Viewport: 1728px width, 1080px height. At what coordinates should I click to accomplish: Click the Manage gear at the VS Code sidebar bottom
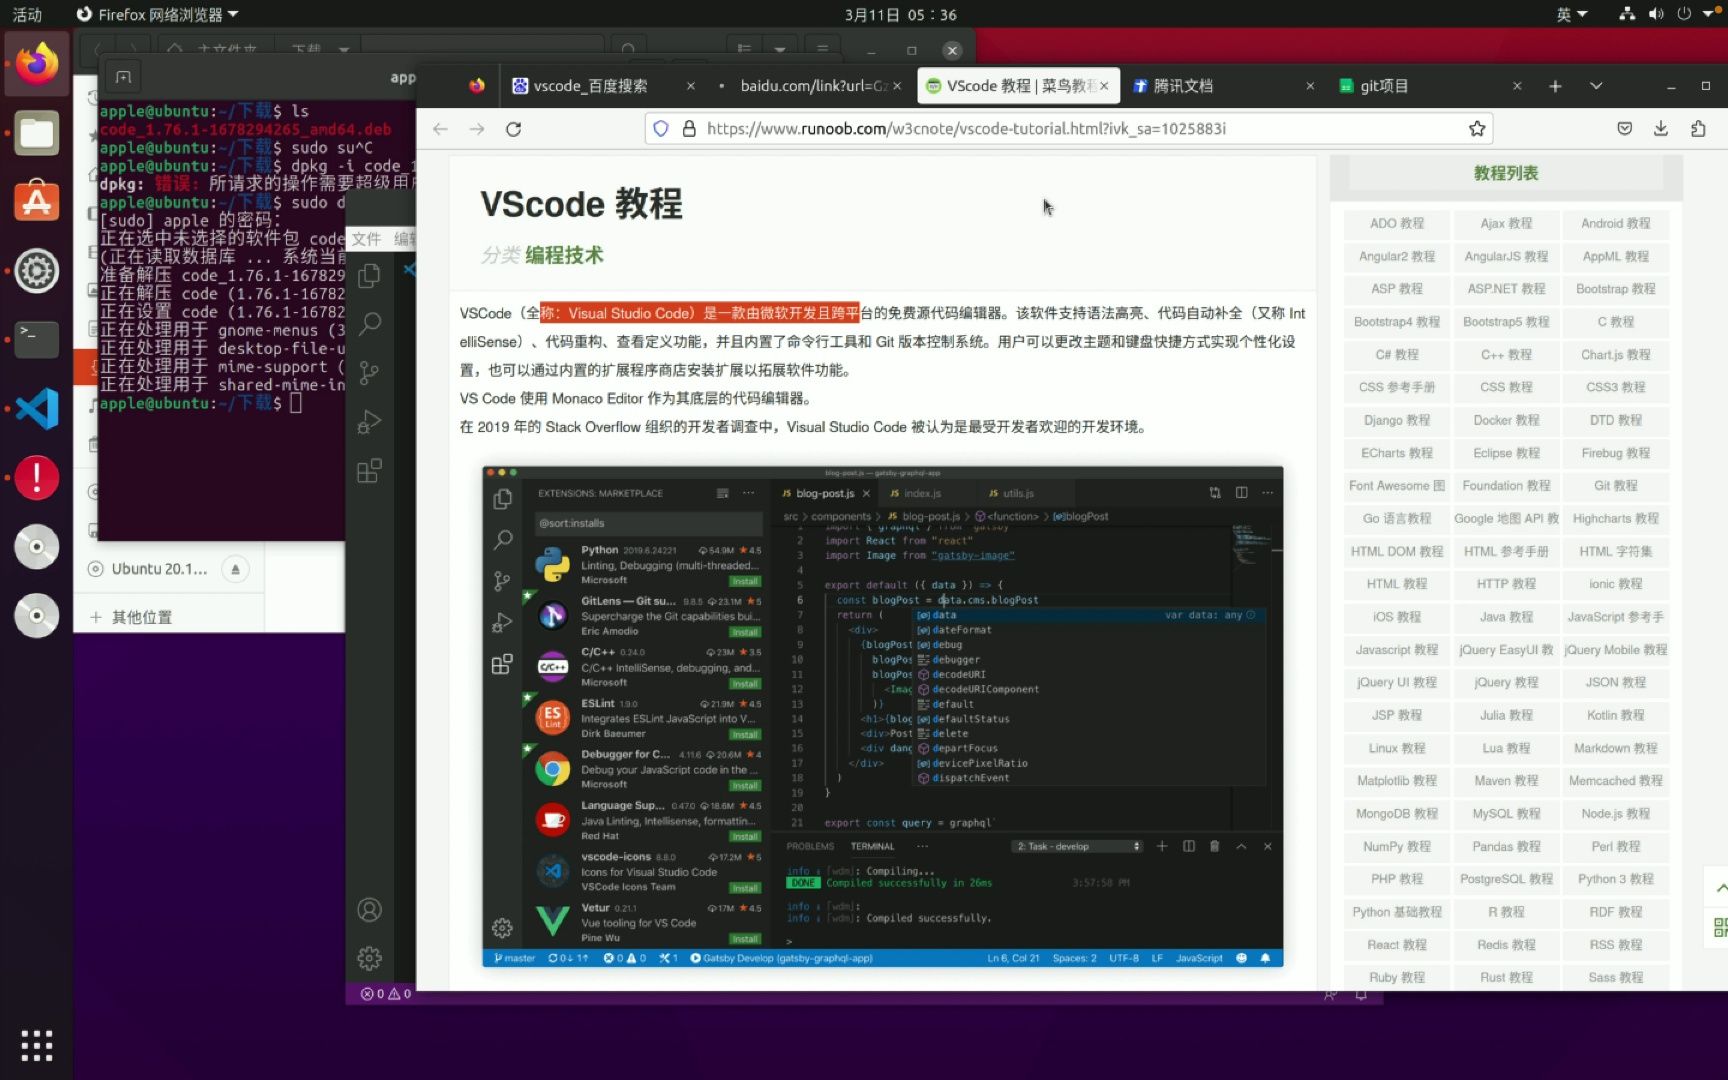369,958
